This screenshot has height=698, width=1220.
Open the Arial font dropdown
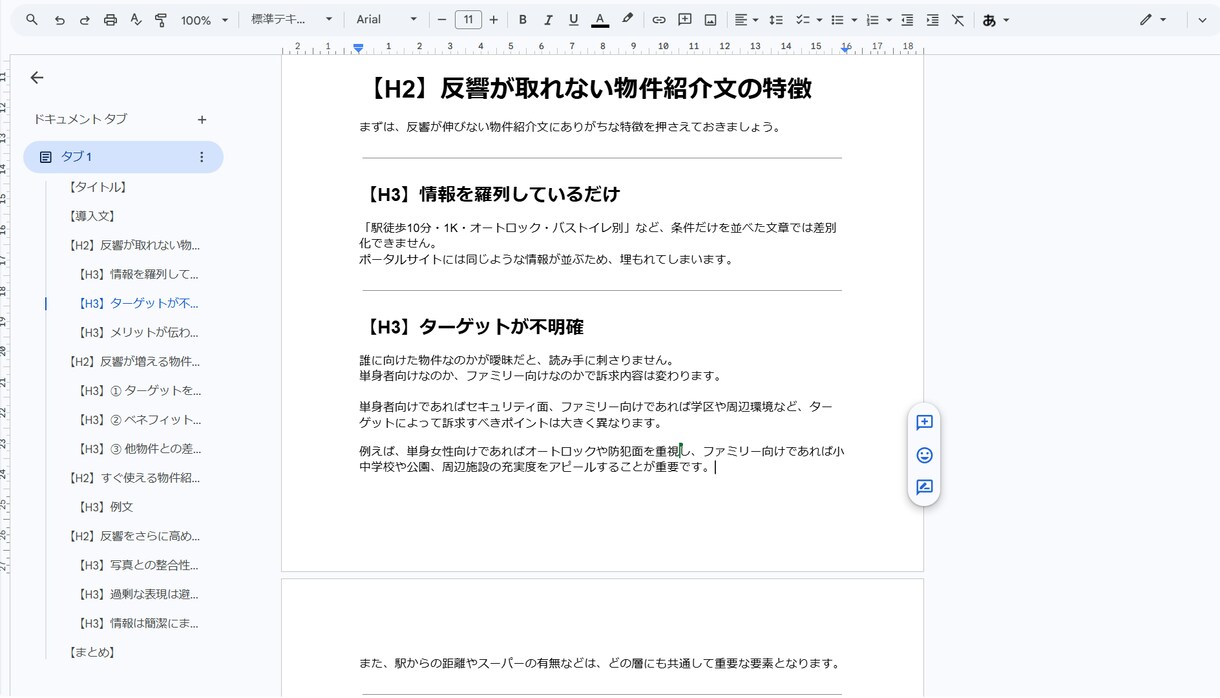(387, 20)
